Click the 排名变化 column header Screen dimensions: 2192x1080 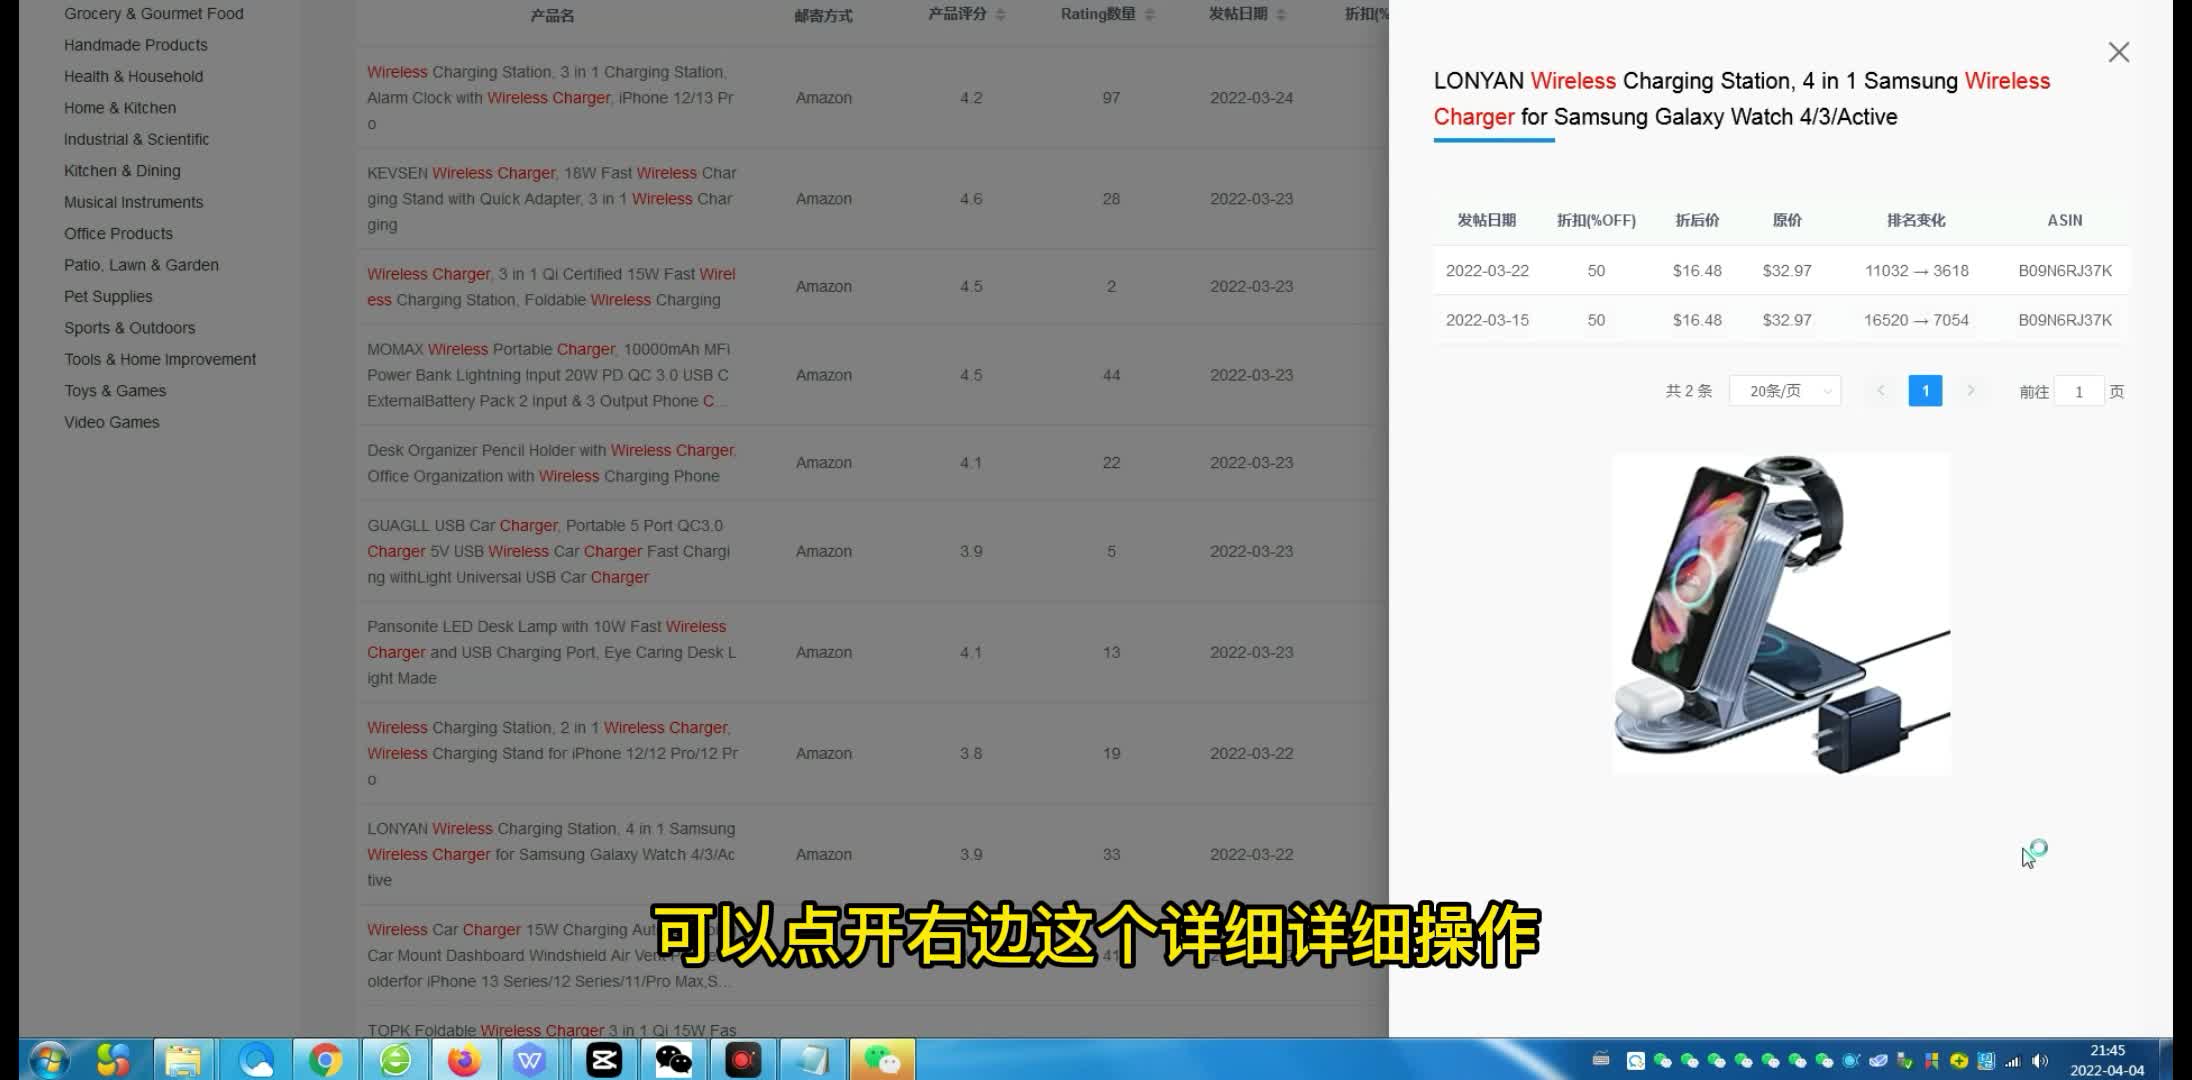[1916, 220]
